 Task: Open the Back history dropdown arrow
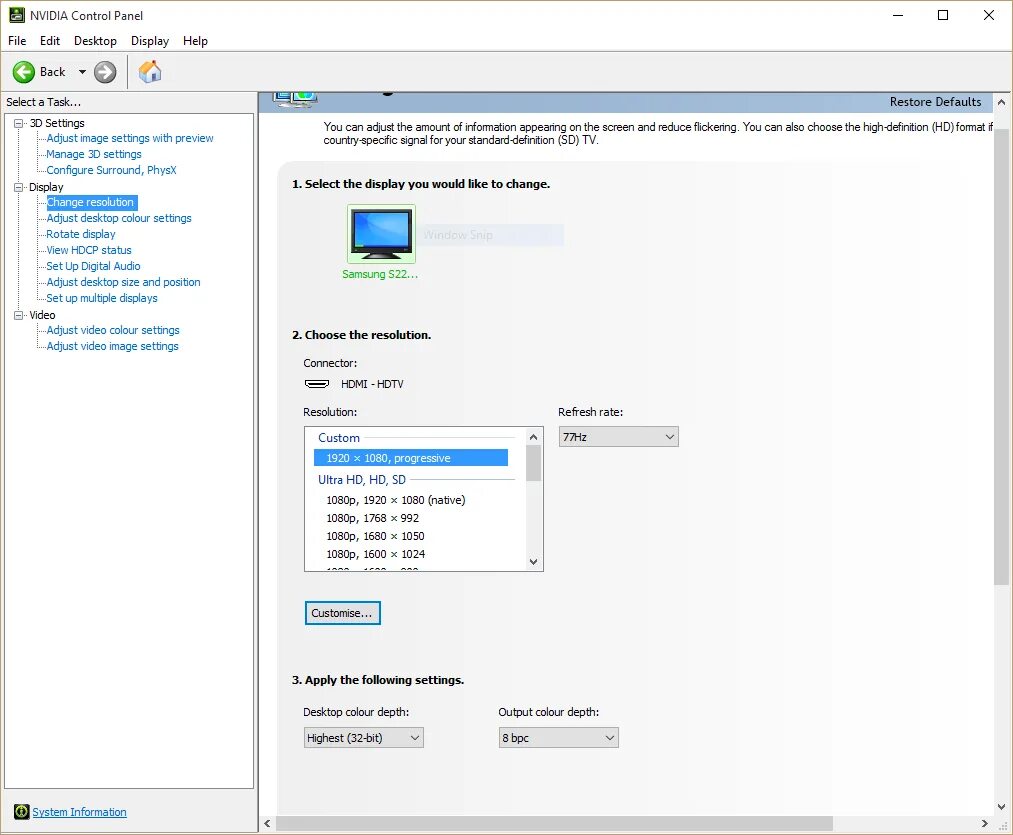[82, 72]
